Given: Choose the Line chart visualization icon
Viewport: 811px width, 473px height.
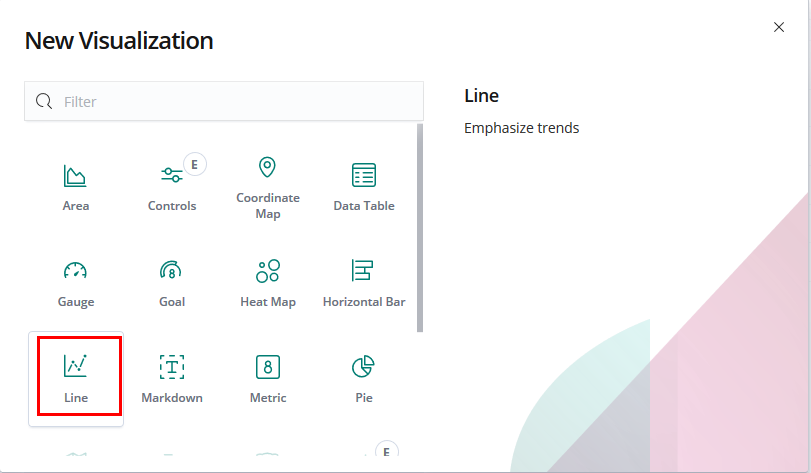Looking at the screenshot, I should pyautogui.click(x=76, y=366).
